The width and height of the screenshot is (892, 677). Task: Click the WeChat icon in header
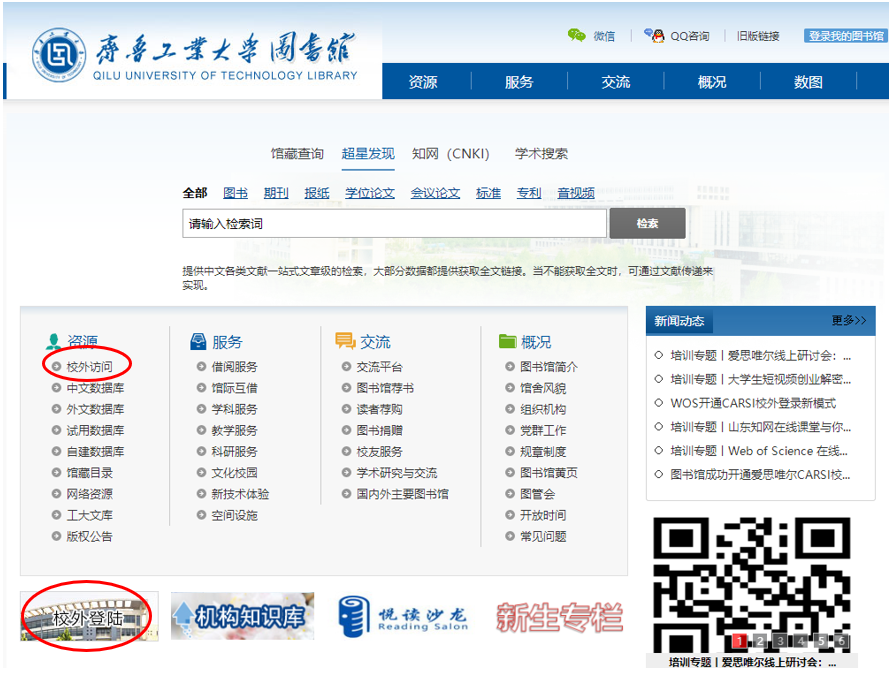coord(576,36)
